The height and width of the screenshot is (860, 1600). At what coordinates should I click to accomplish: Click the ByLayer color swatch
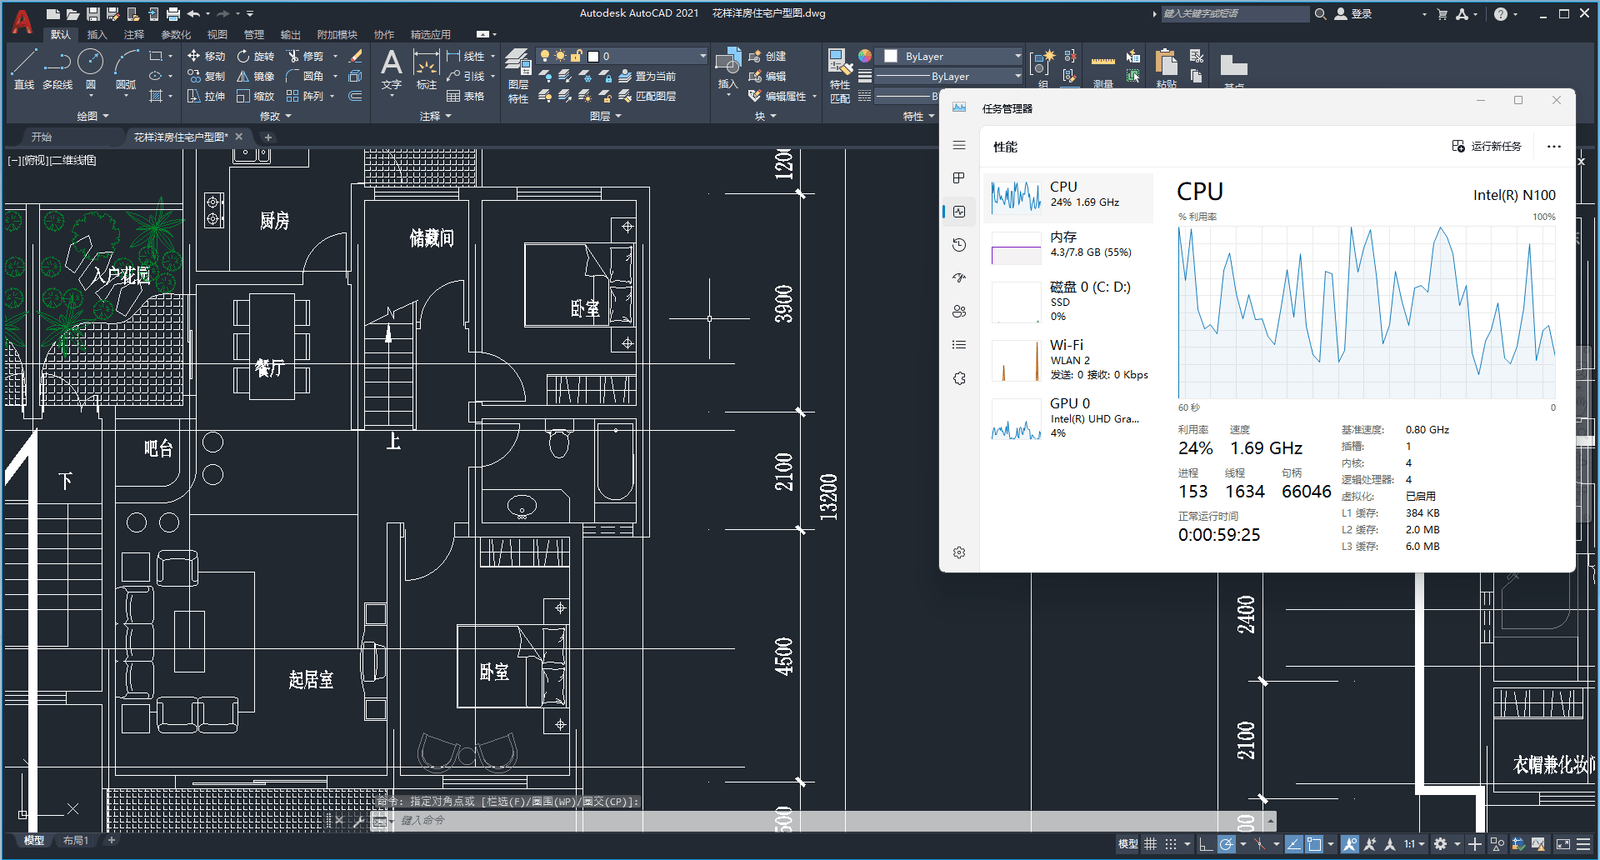(891, 57)
